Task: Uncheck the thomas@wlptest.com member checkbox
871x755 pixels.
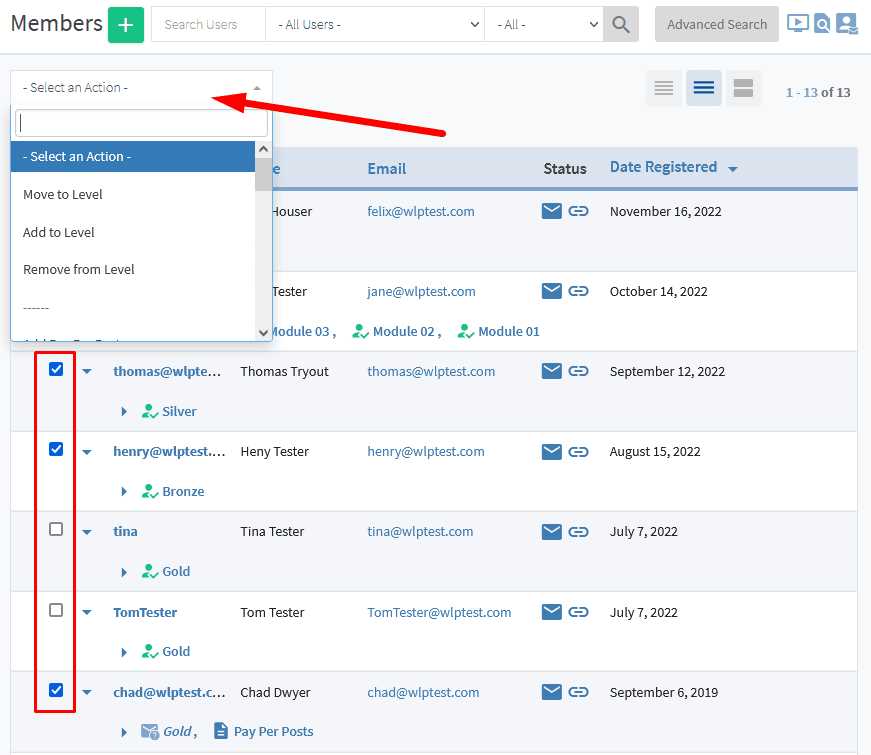Action: [56, 369]
